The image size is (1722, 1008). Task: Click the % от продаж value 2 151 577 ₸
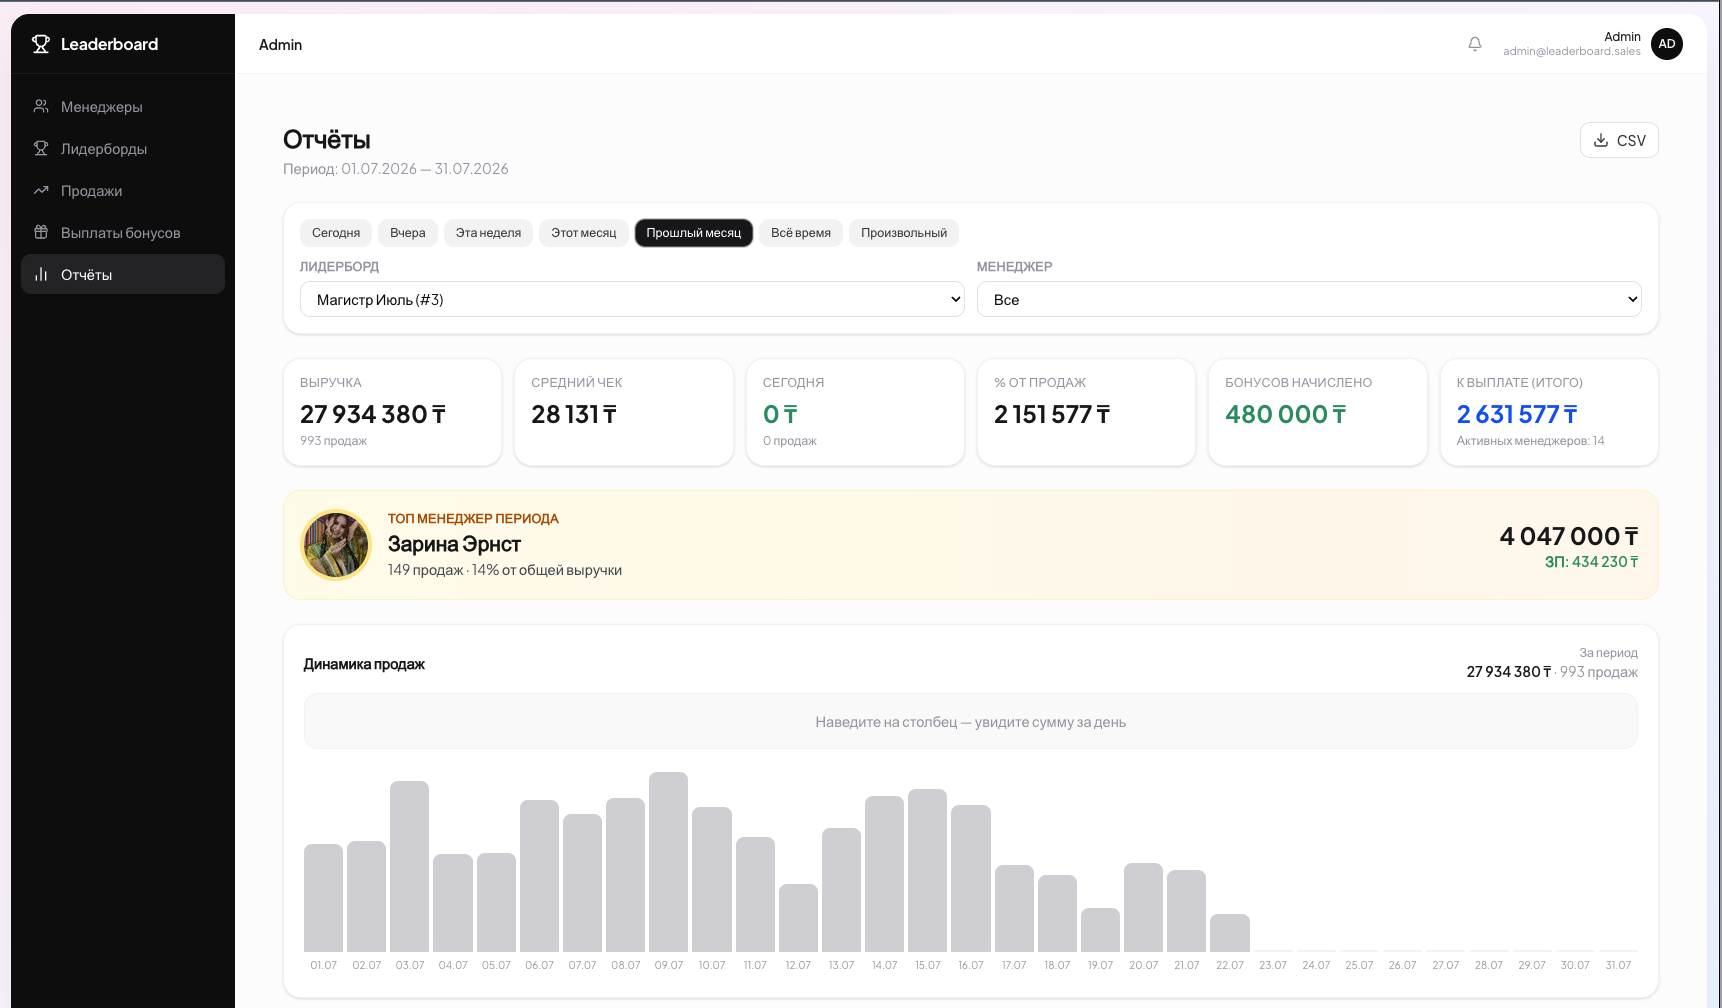tap(1052, 414)
